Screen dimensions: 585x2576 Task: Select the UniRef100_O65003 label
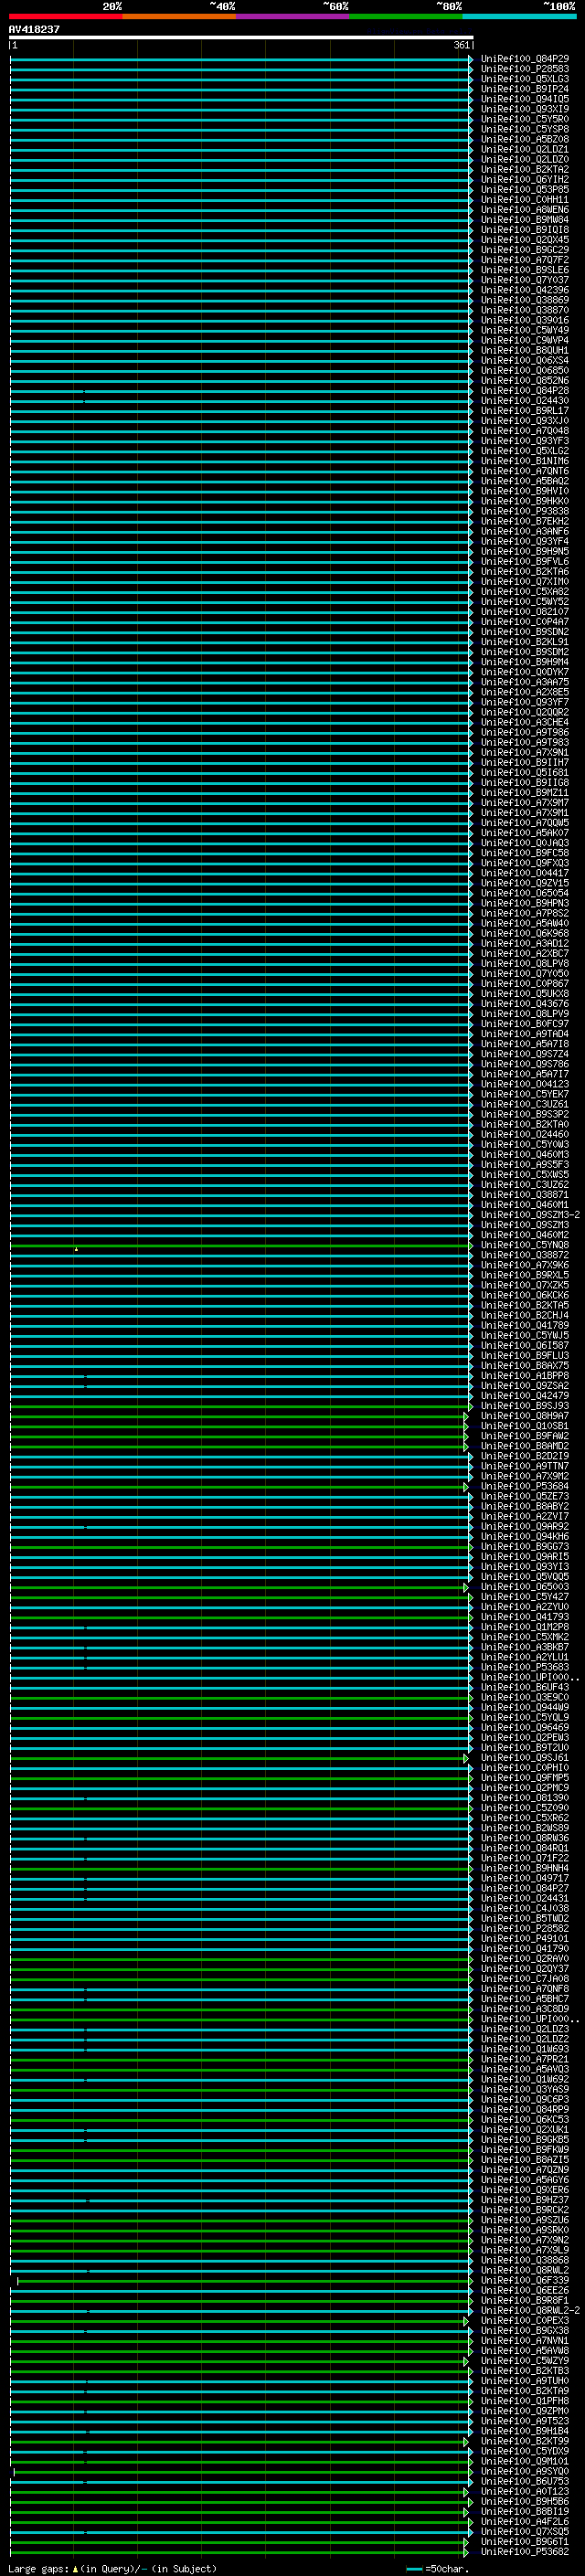pos(525,1587)
